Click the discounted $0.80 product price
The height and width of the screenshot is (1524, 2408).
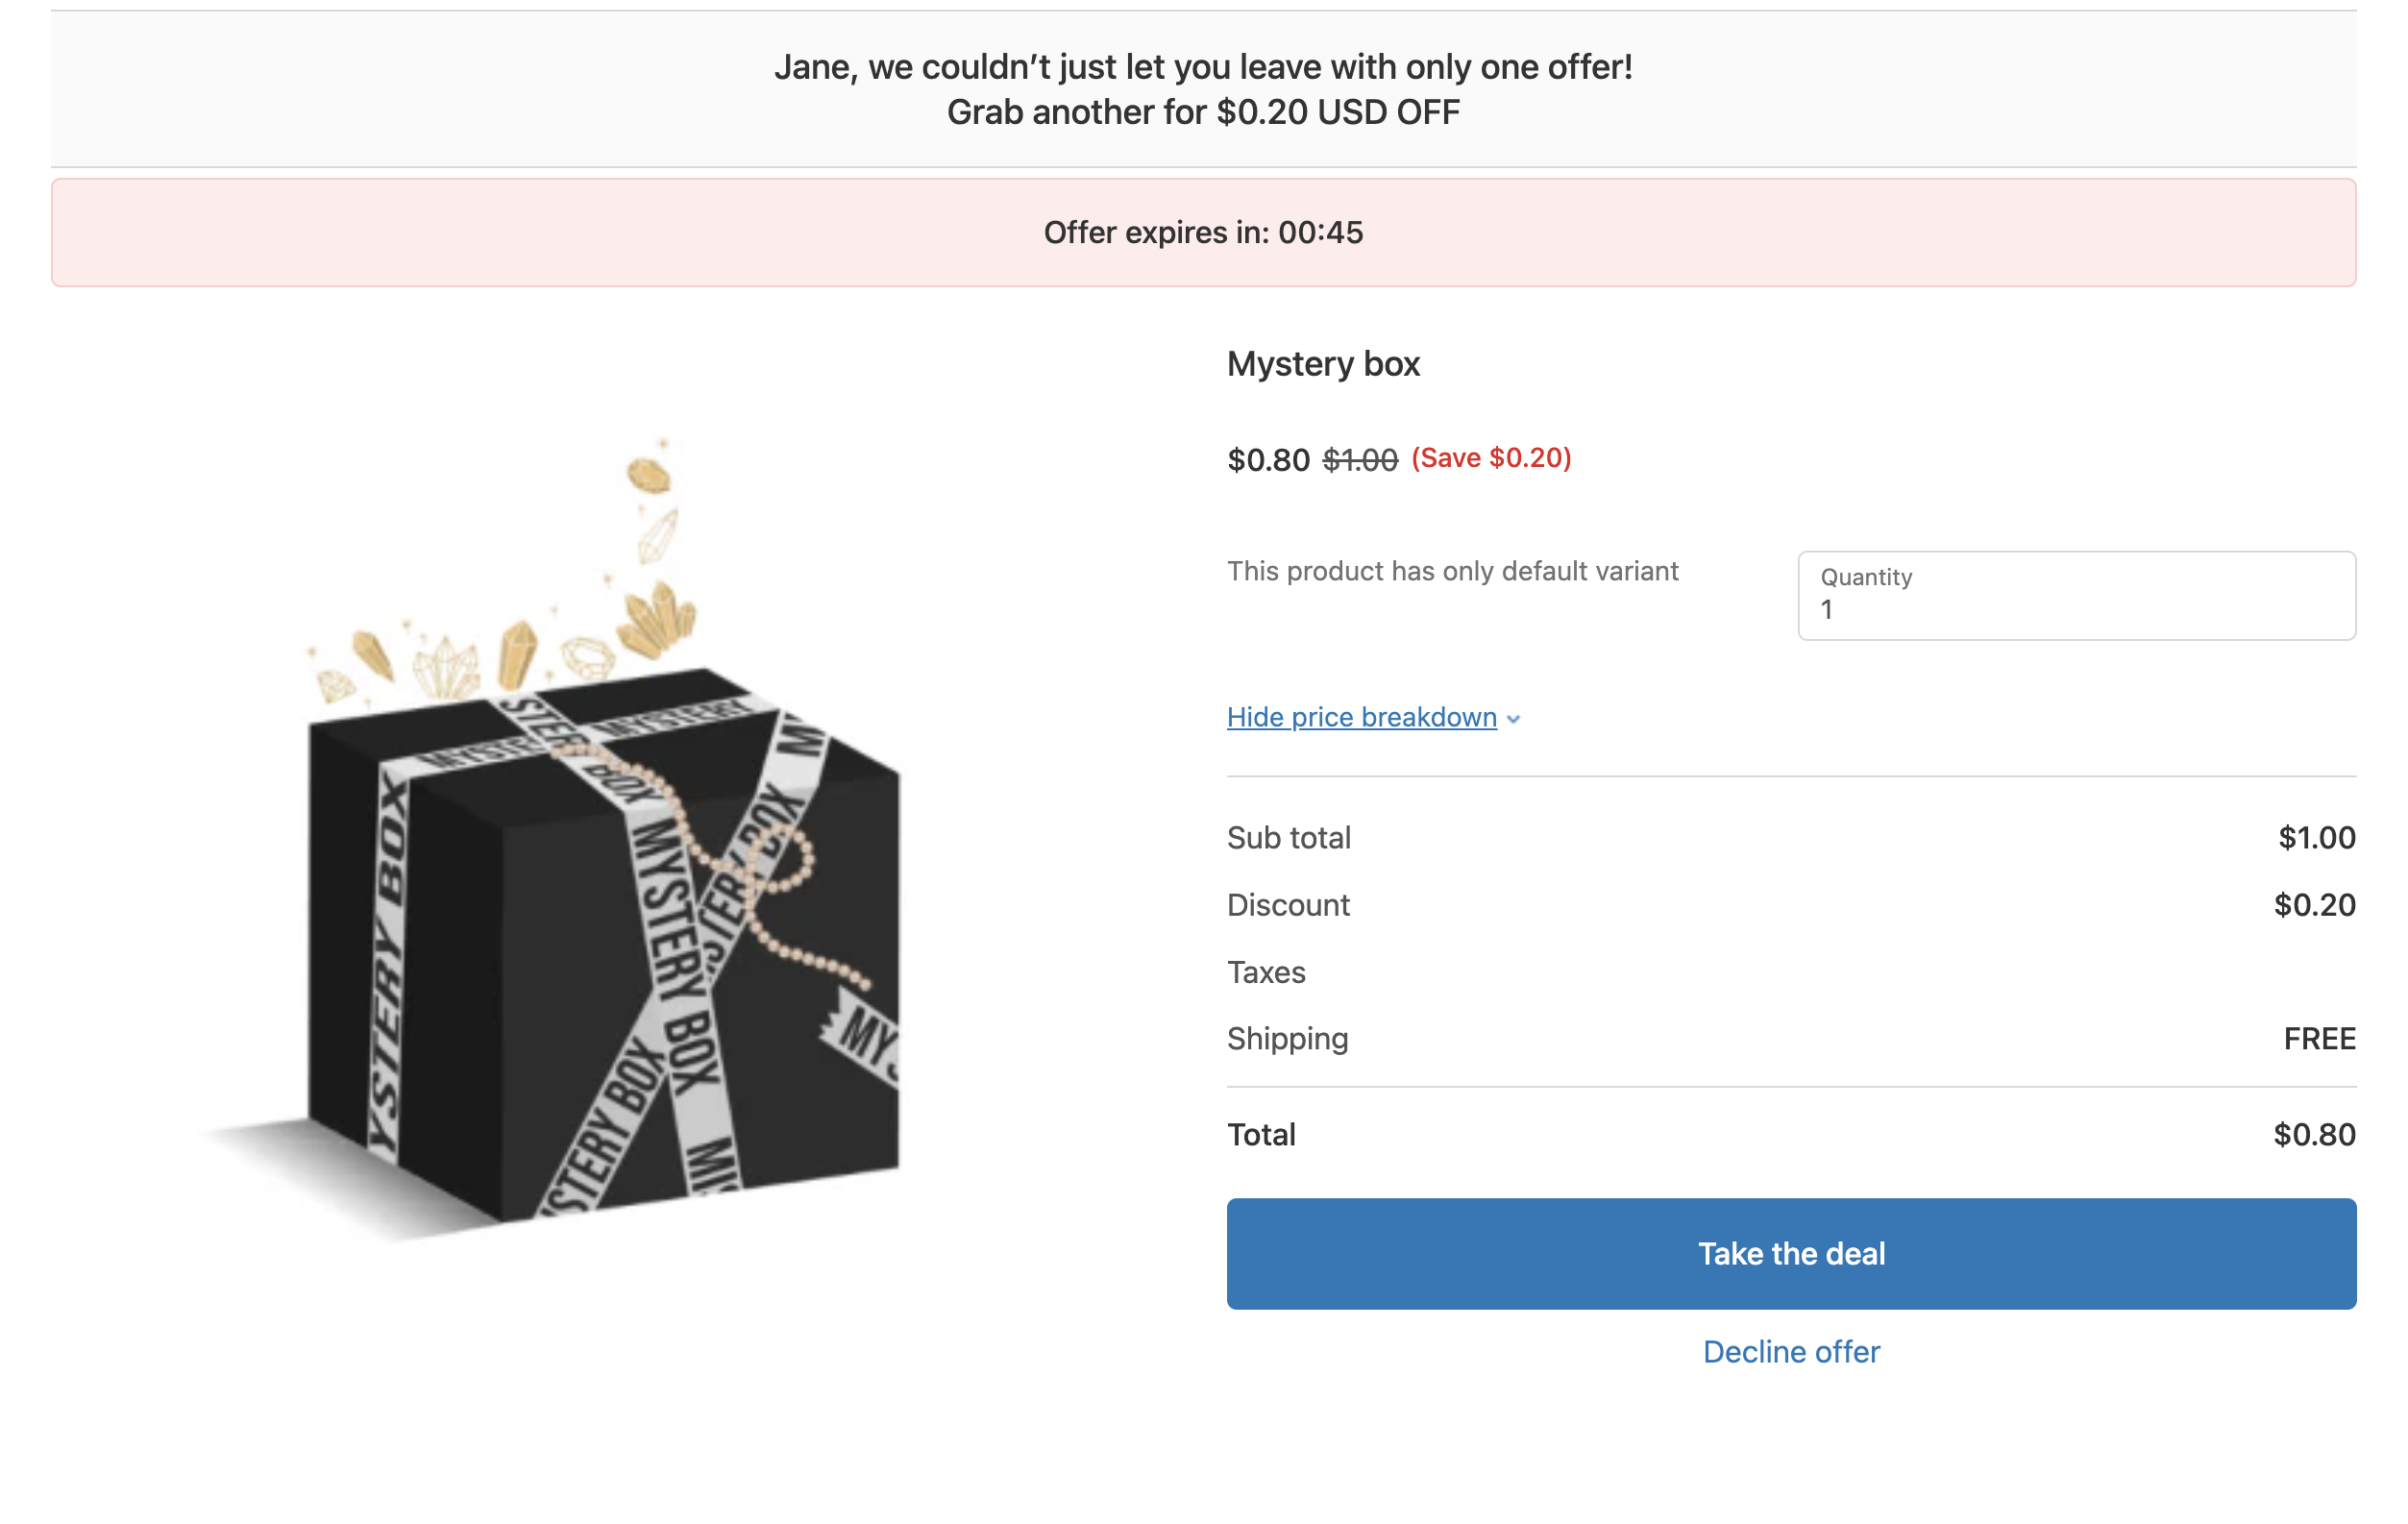point(1268,460)
